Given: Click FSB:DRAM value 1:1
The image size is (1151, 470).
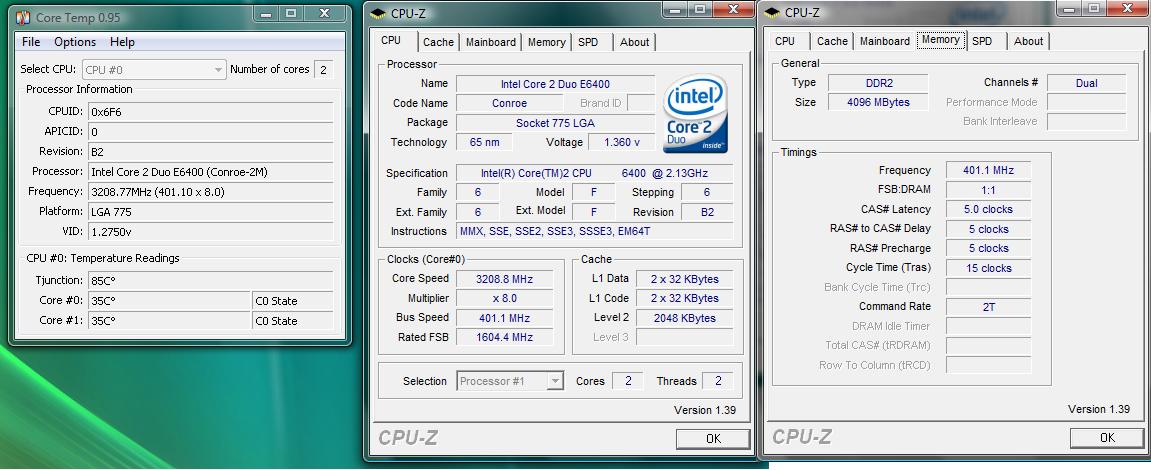Looking at the screenshot, I should pyautogui.click(x=988, y=189).
